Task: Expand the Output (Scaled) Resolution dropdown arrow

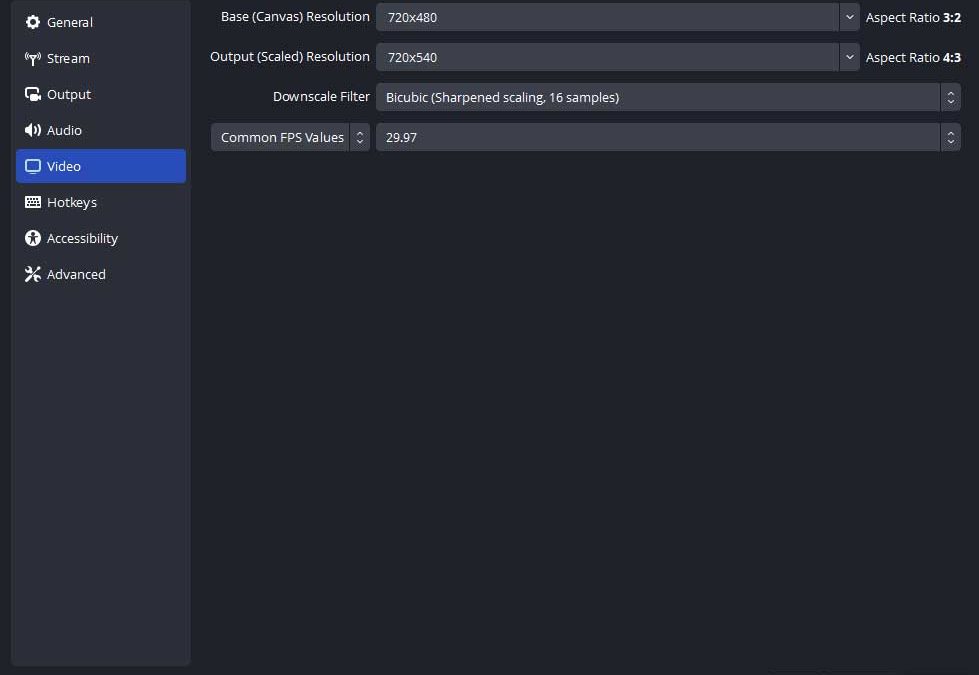Action: coord(849,57)
